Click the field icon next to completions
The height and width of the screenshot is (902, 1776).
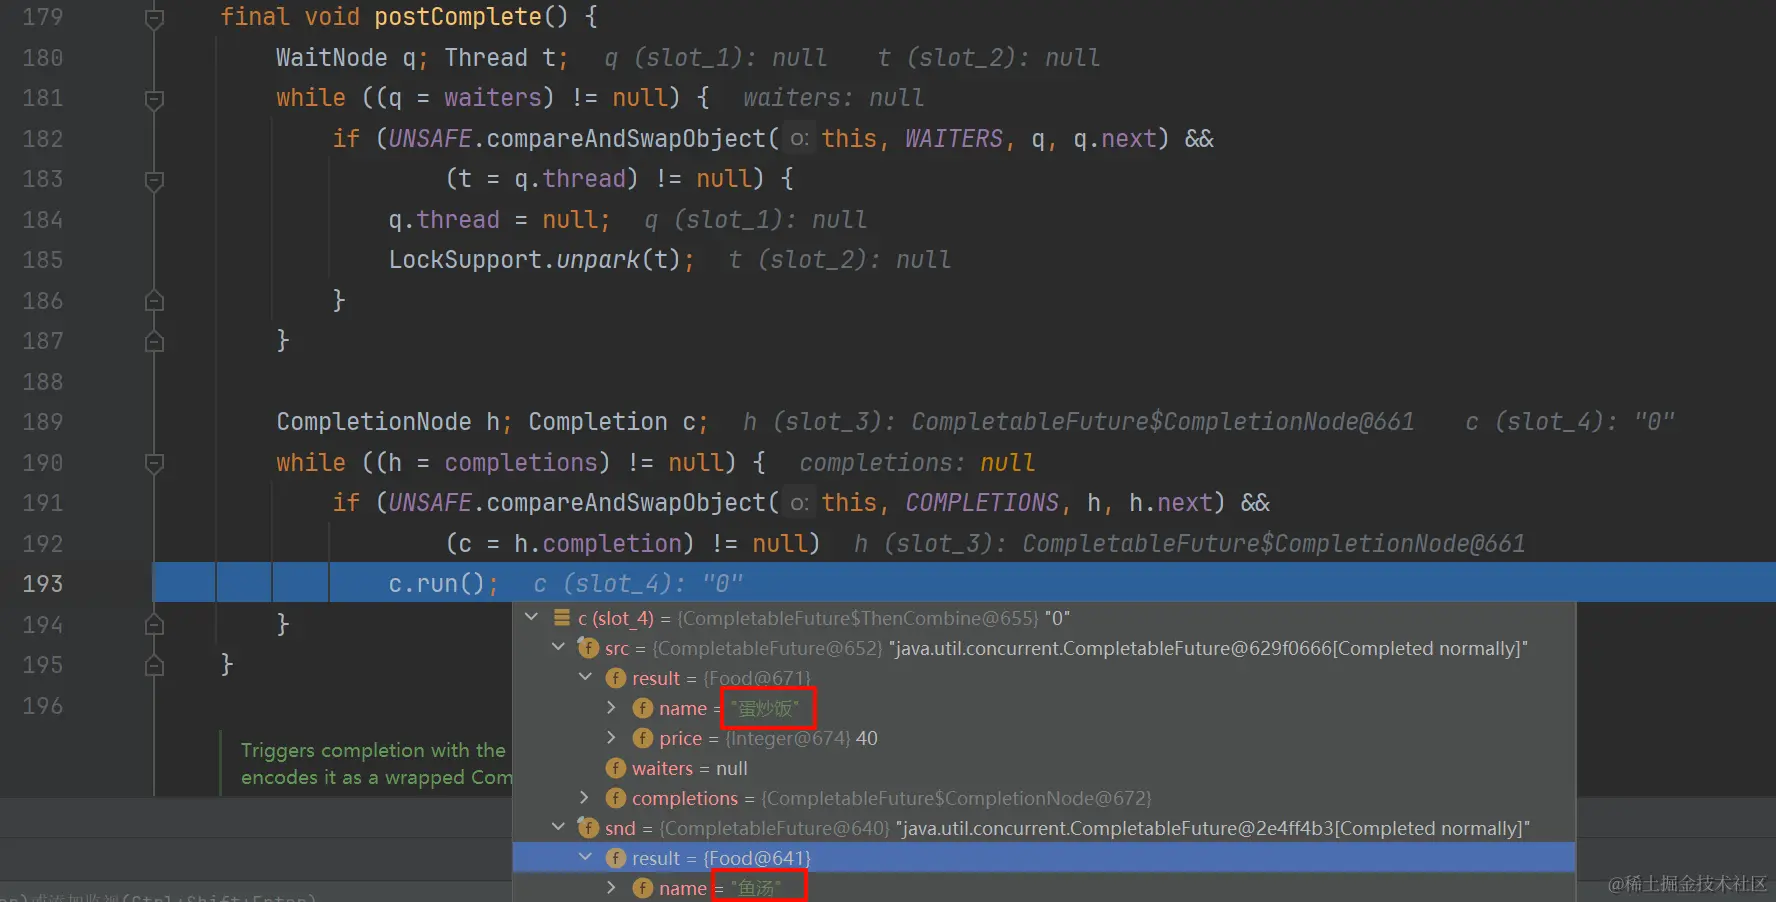click(616, 798)
